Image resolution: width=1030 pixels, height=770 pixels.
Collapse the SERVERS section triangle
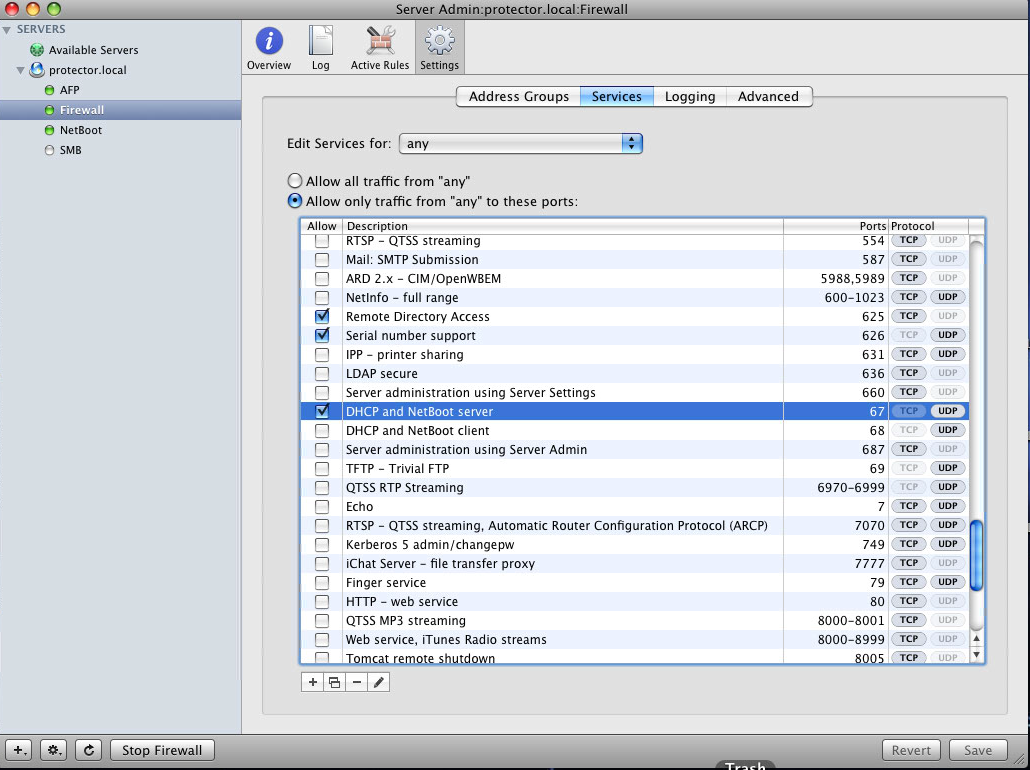click(7, 30)
